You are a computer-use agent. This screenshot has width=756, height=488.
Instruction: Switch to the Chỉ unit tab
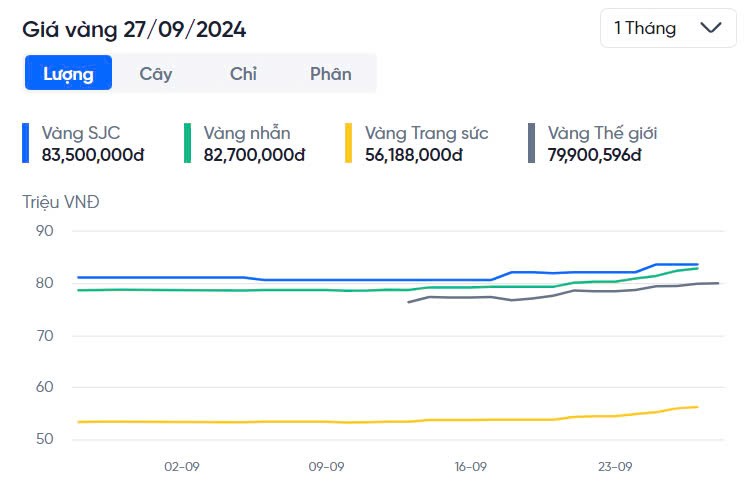pyautogui.click(x=243, y=73)
